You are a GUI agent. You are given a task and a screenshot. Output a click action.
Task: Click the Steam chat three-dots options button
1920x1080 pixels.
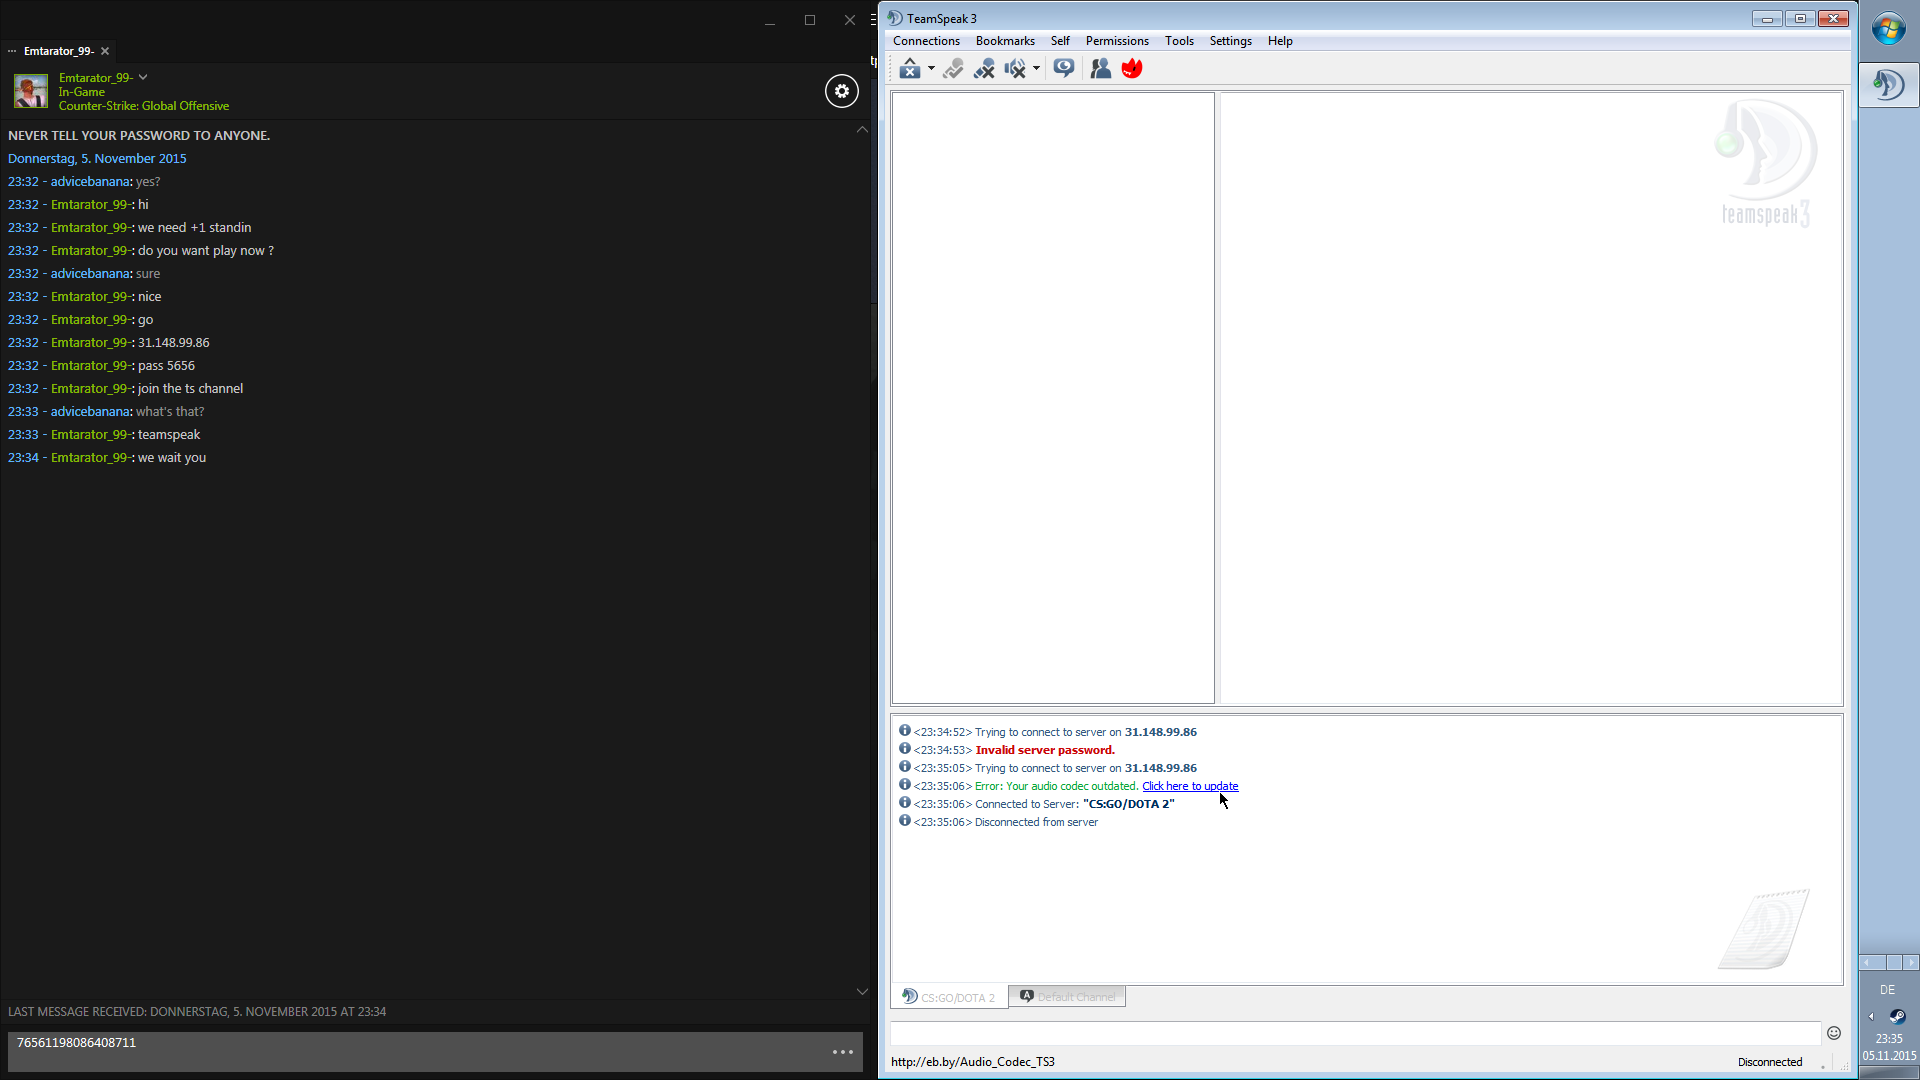(x=843, y=1052)
